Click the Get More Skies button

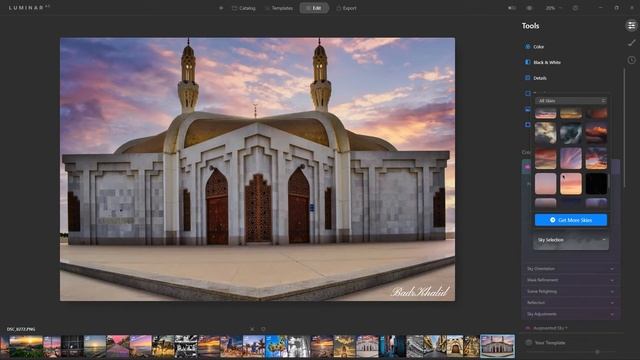571,220
